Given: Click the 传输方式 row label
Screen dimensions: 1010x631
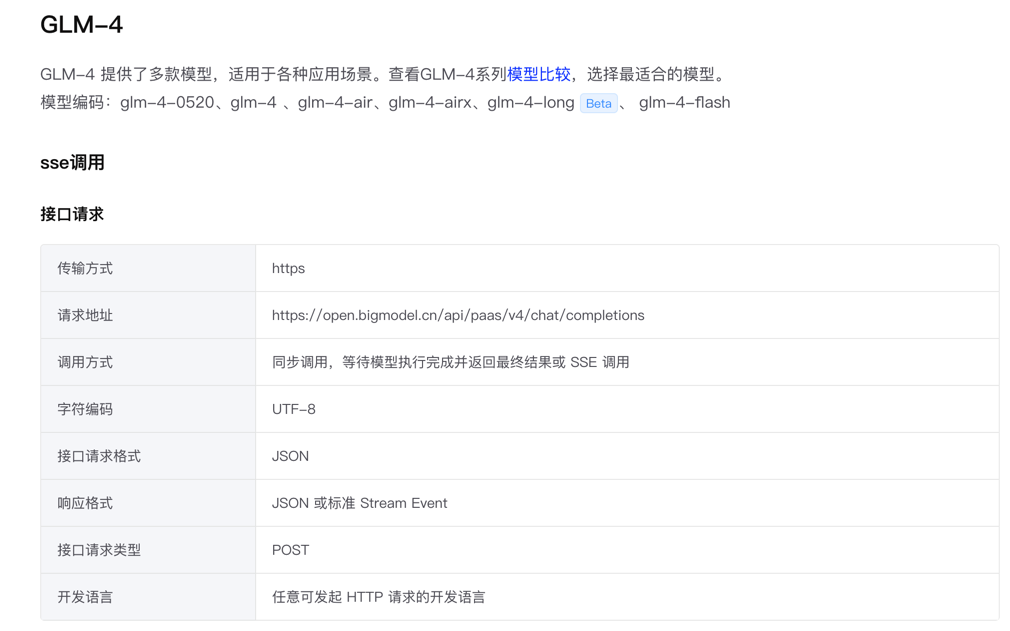Looking at the screenshot, I should point(85,268).
